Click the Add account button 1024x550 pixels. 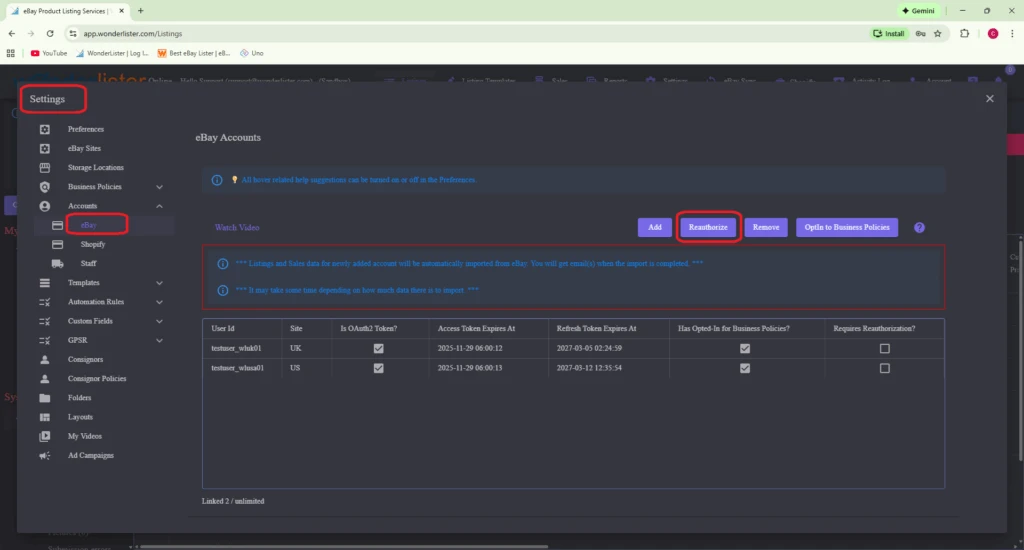tap(654, 227)
